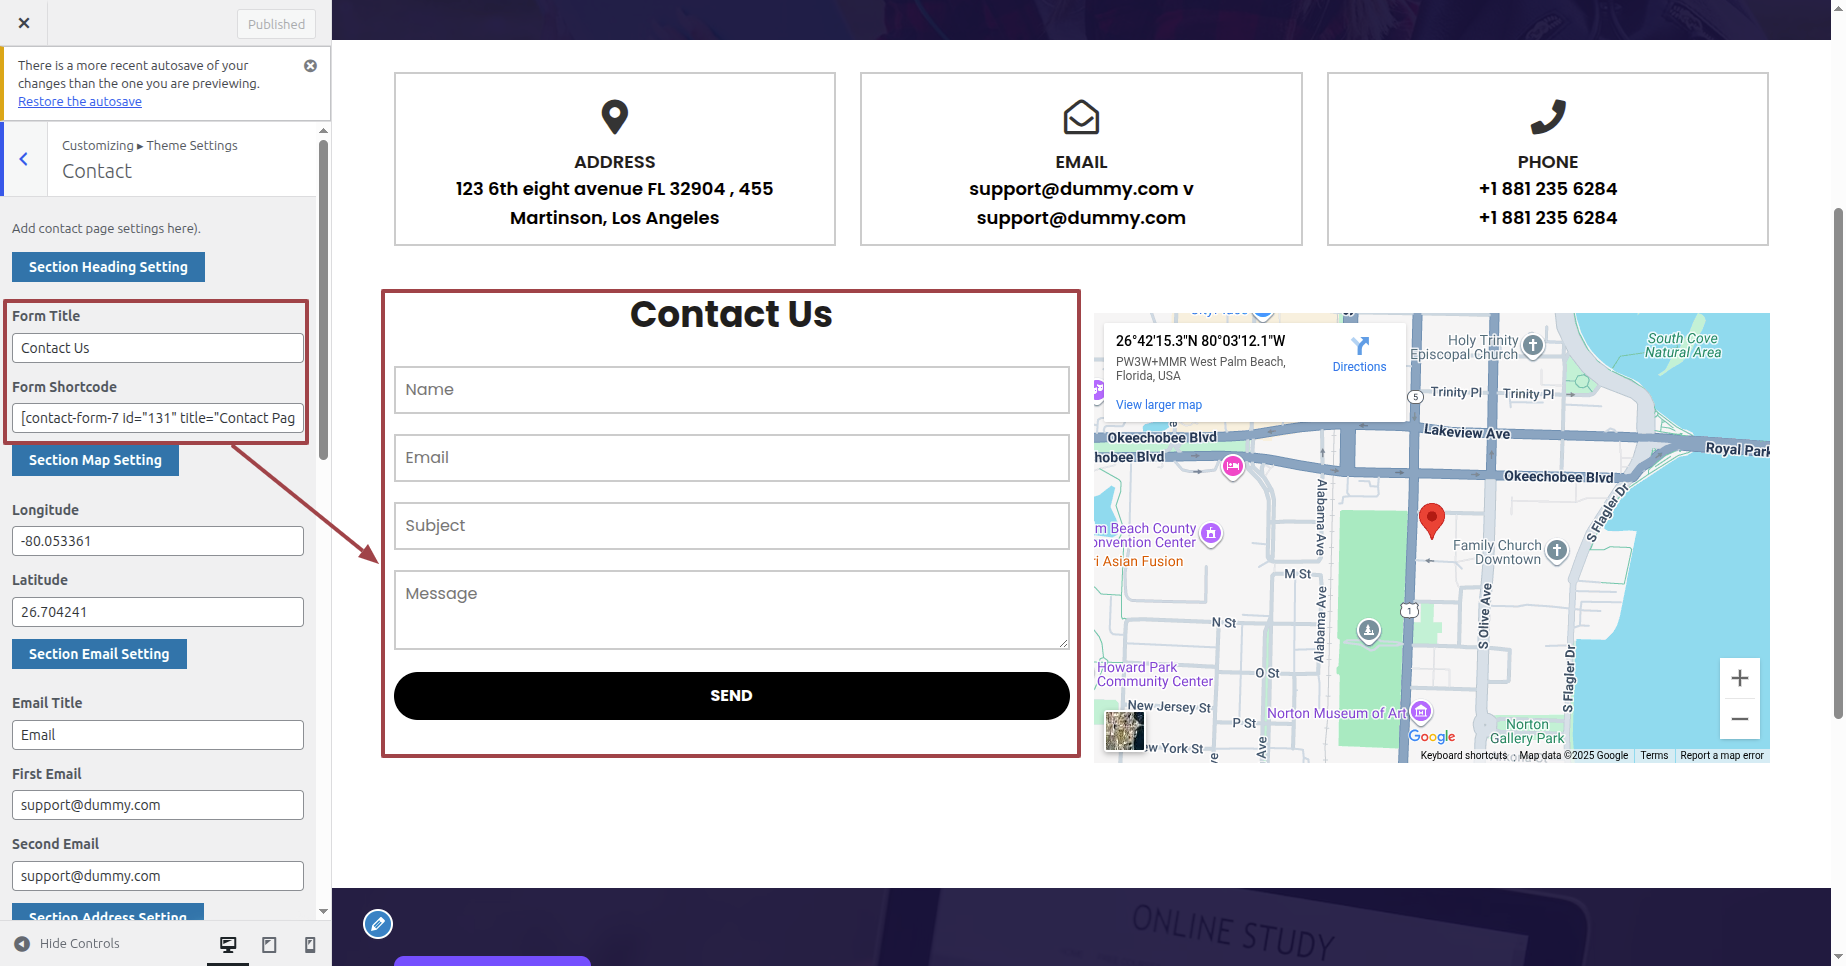Click the Restore the autosave link
1846x966 pixels.
click(80, 102)
